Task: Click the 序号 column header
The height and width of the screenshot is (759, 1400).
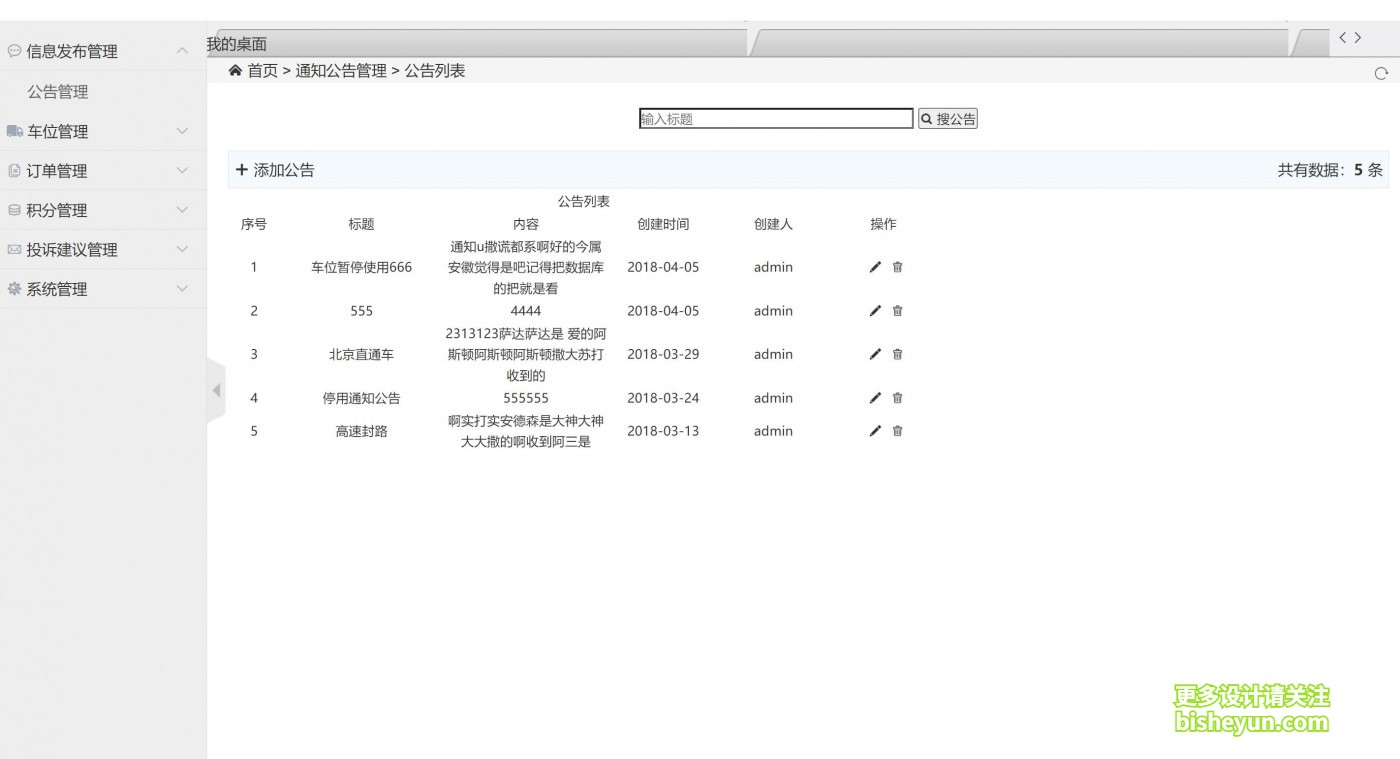Action: [x=254, y=224]
